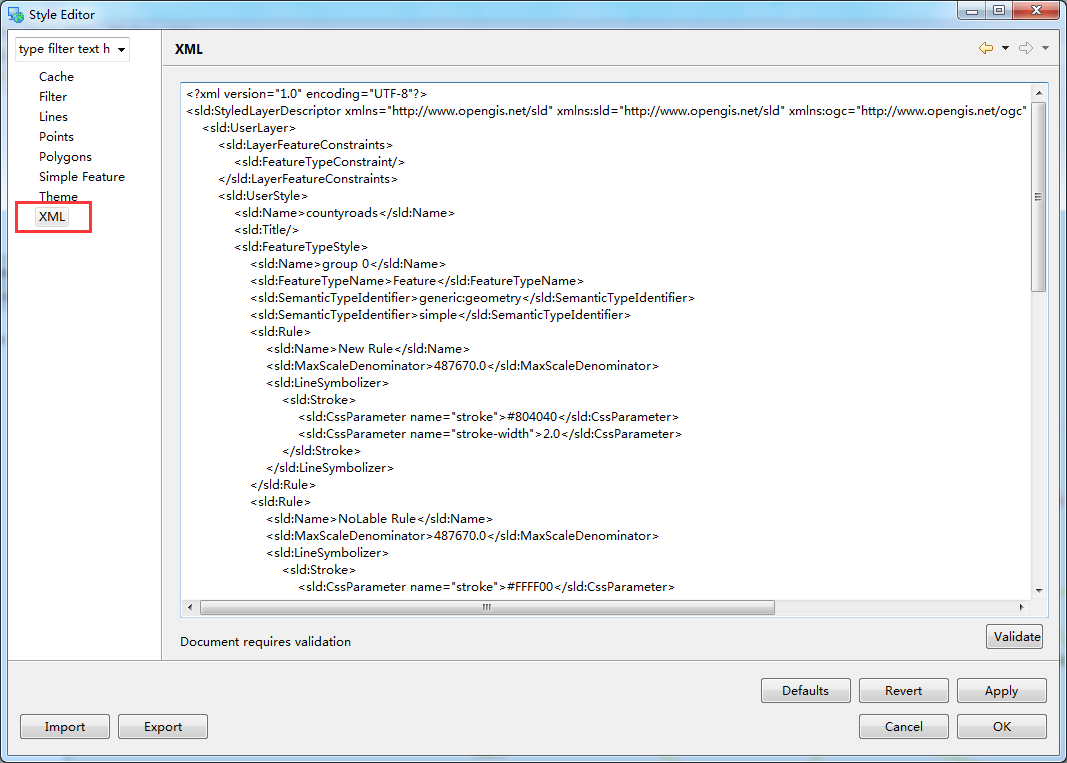Click the vertical scrollbar up arrow
Viewport: 1067px width, 763px height.
(1038, 93)
